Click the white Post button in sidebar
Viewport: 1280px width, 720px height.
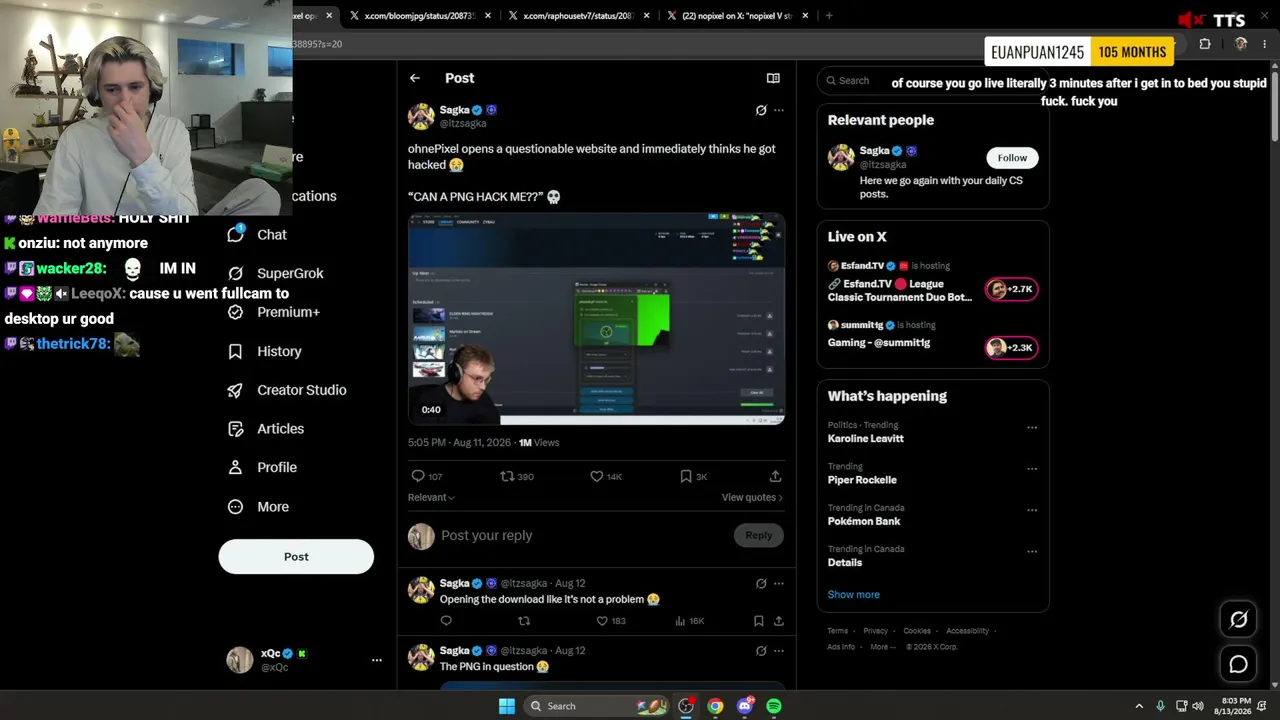pyautogui.click(x=296, y=557)
